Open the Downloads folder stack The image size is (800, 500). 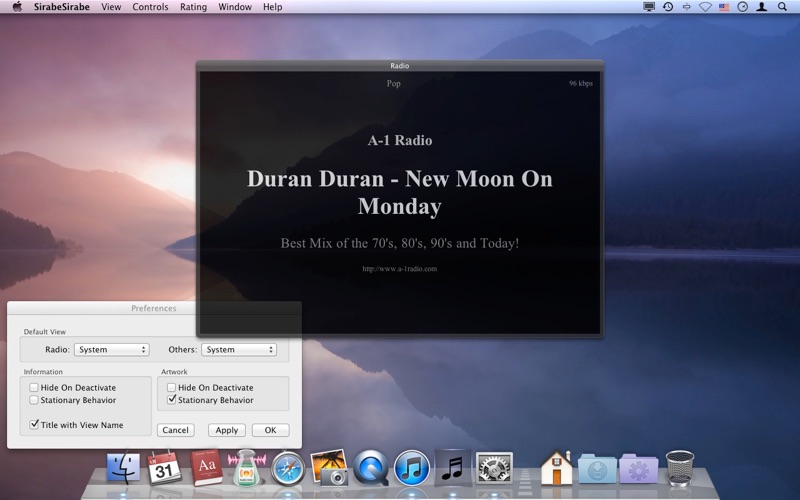pyautogui.click(x=597, y=468)
